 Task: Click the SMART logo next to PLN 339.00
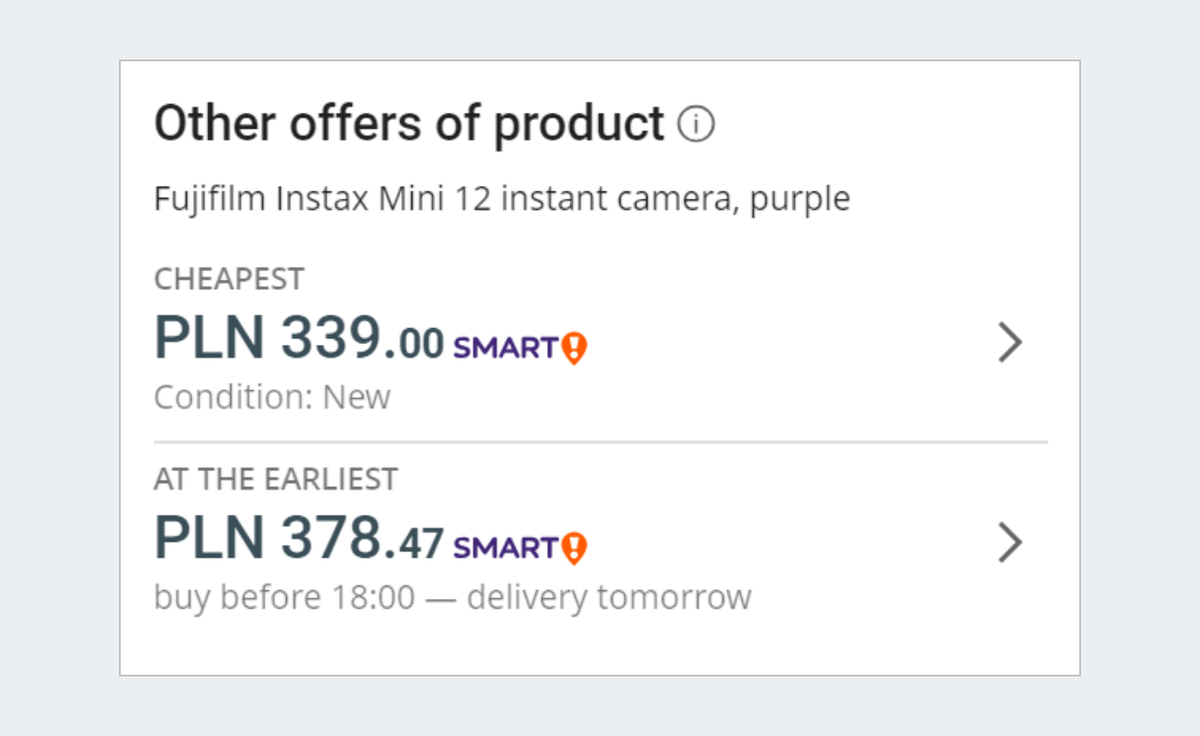[x=505, y=348]
